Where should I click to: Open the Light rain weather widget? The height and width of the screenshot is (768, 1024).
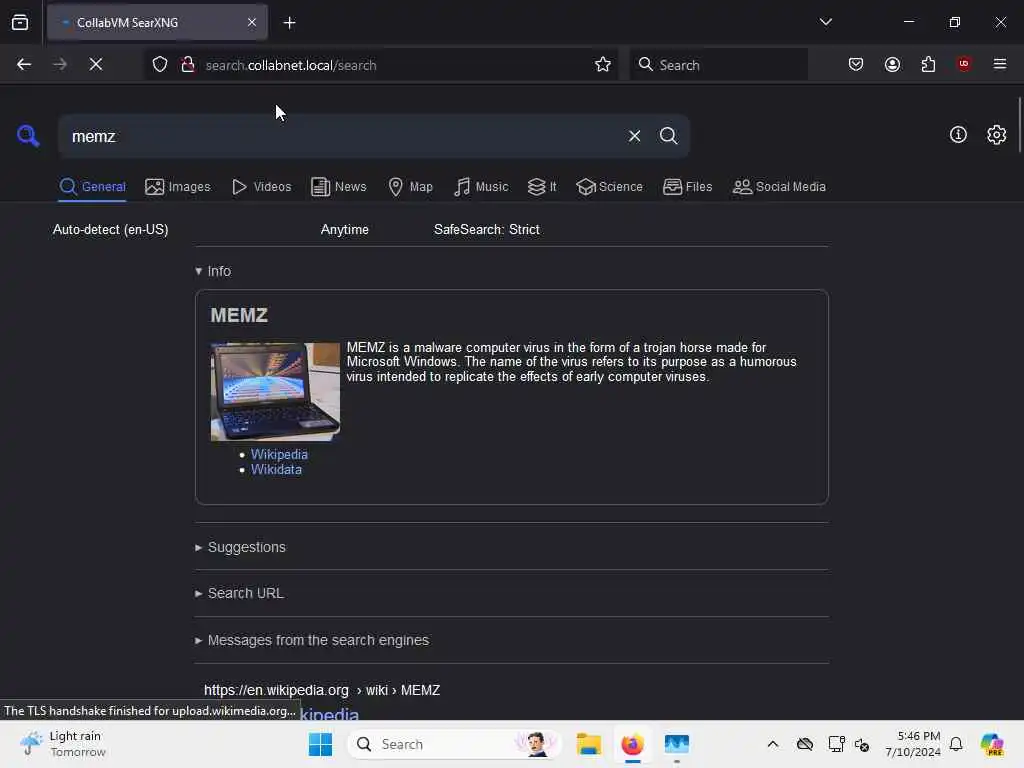coord(63,744)
